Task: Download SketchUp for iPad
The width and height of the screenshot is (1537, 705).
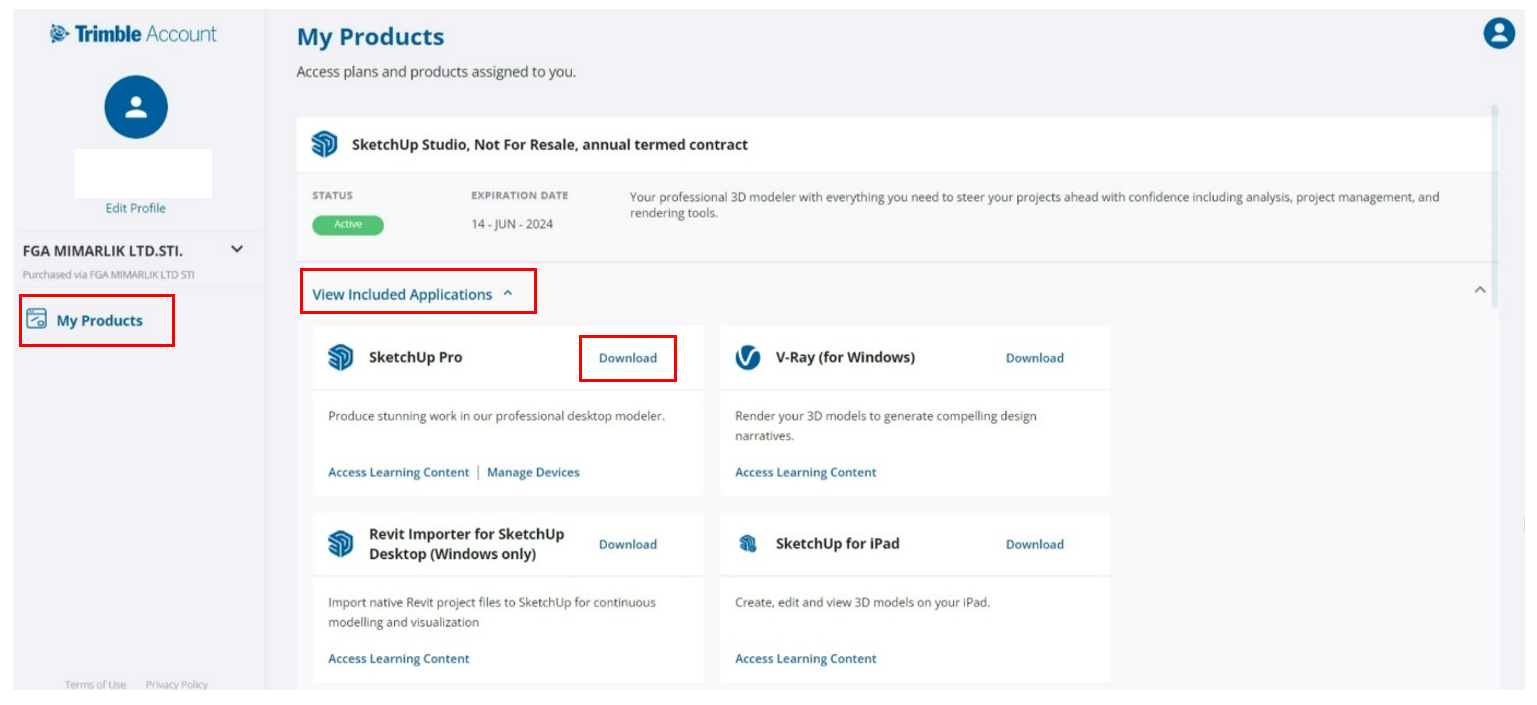Action: click(x=1035, y=545)
